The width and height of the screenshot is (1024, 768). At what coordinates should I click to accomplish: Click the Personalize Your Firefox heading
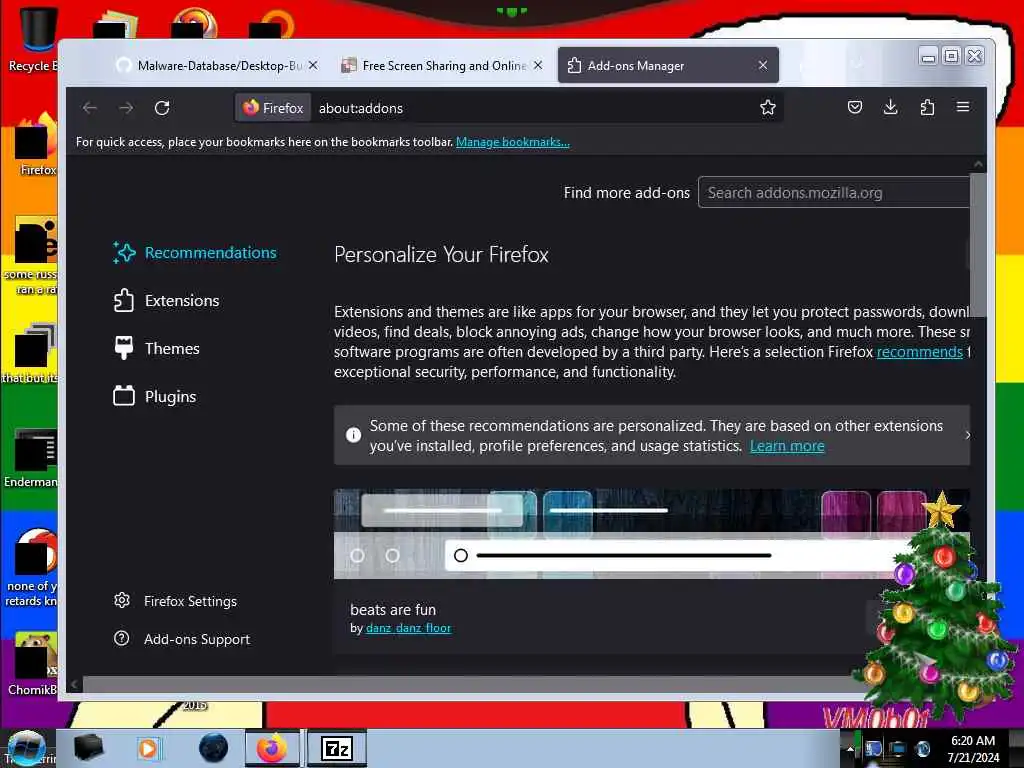click(441, 255)
